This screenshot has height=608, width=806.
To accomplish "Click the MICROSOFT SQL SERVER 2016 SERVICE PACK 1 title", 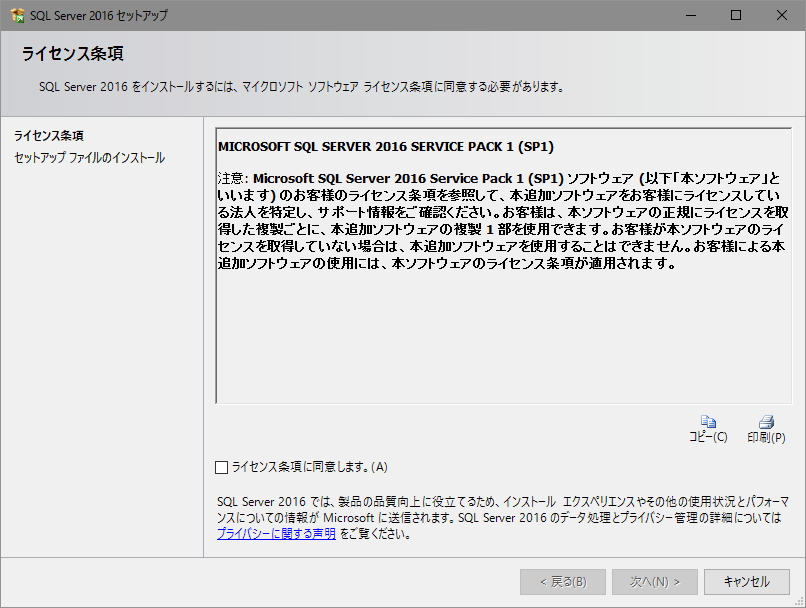I will [386, 147].
